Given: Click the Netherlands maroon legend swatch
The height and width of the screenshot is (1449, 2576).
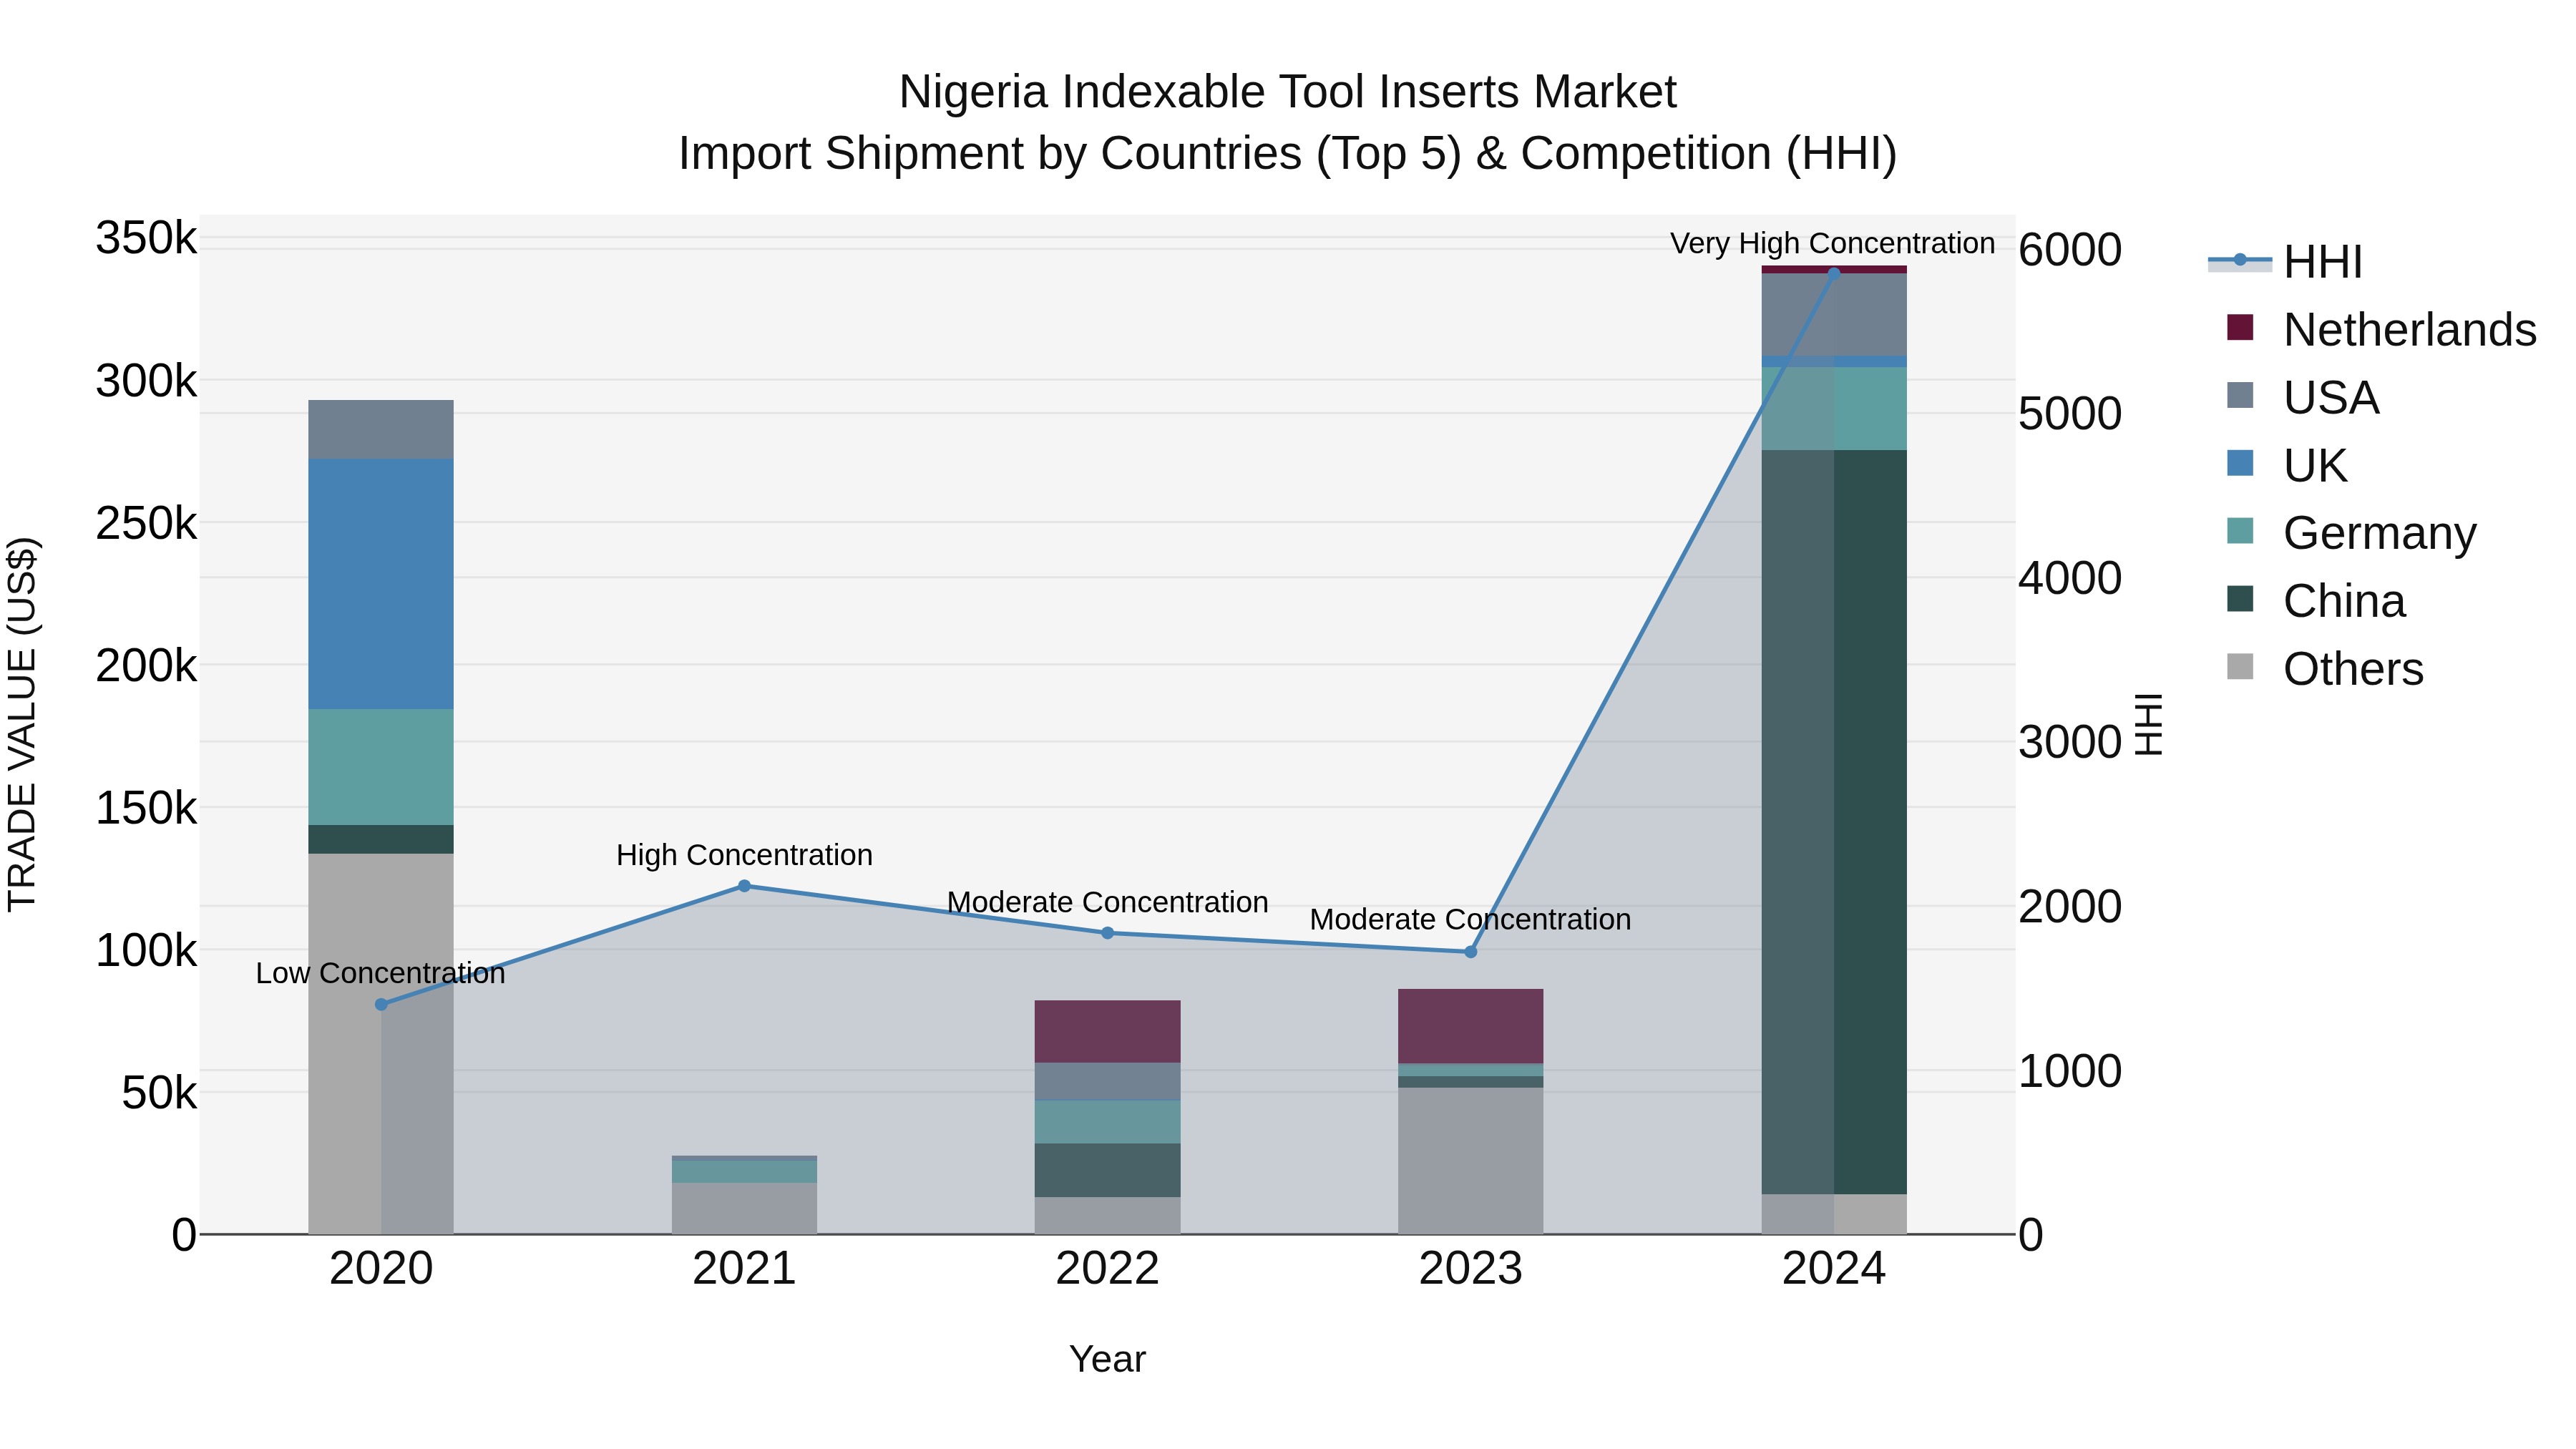Looking at the screenshot, I should pos(2240,327).
